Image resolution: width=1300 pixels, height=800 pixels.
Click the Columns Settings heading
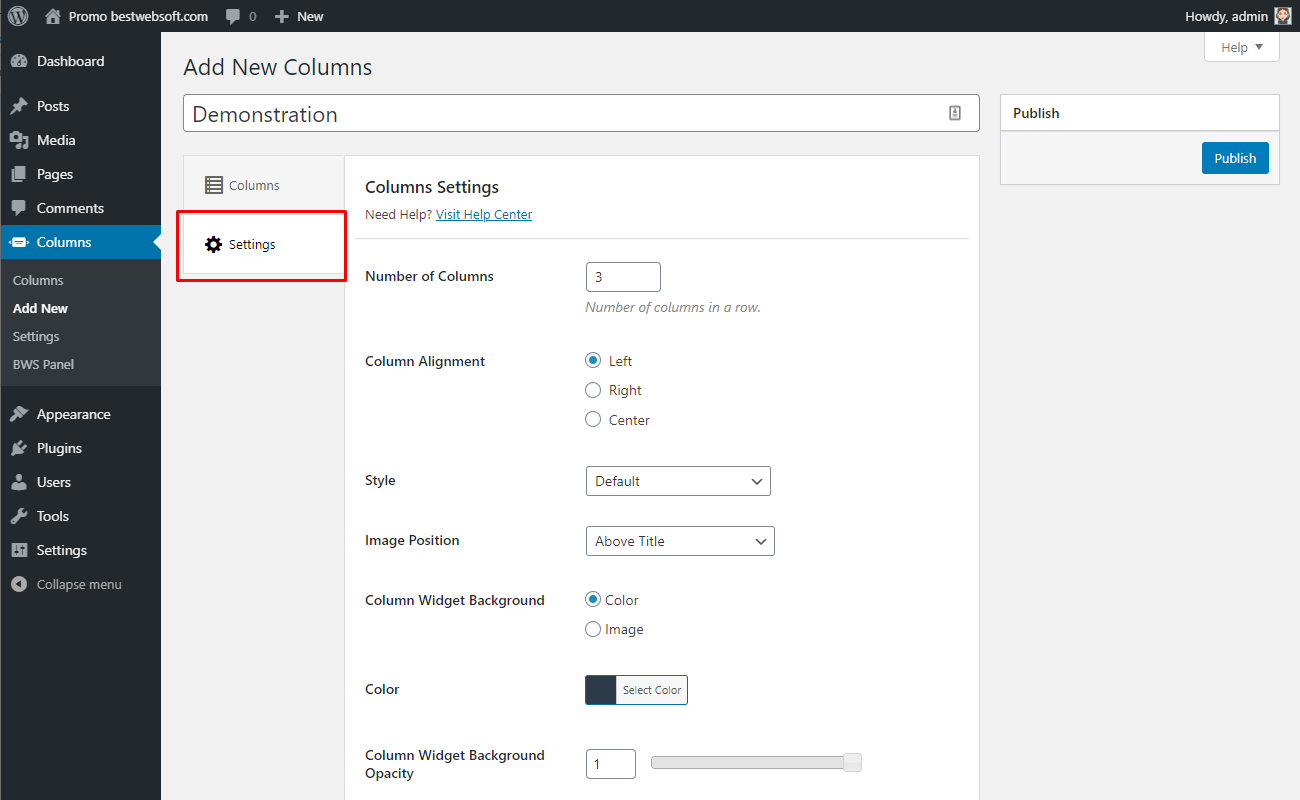tap(432, 187)
